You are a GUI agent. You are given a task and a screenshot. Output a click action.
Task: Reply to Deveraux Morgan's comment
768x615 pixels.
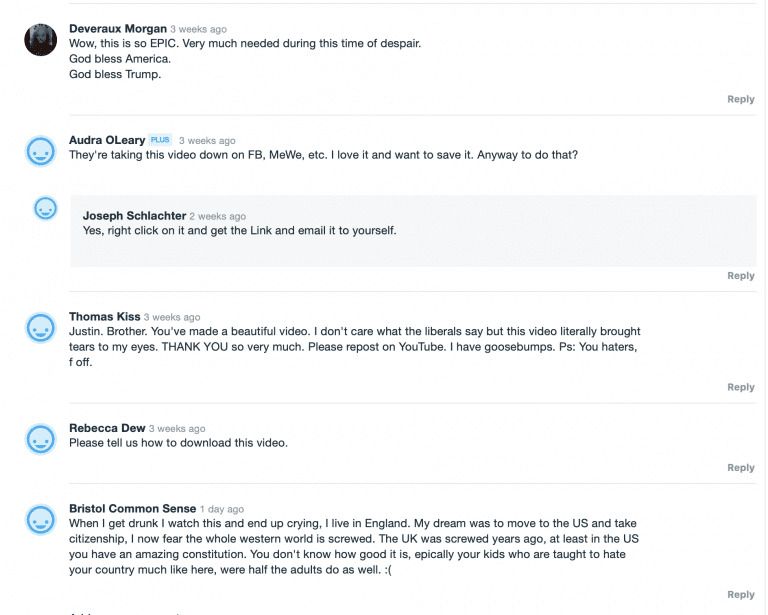tap(740, 99)
